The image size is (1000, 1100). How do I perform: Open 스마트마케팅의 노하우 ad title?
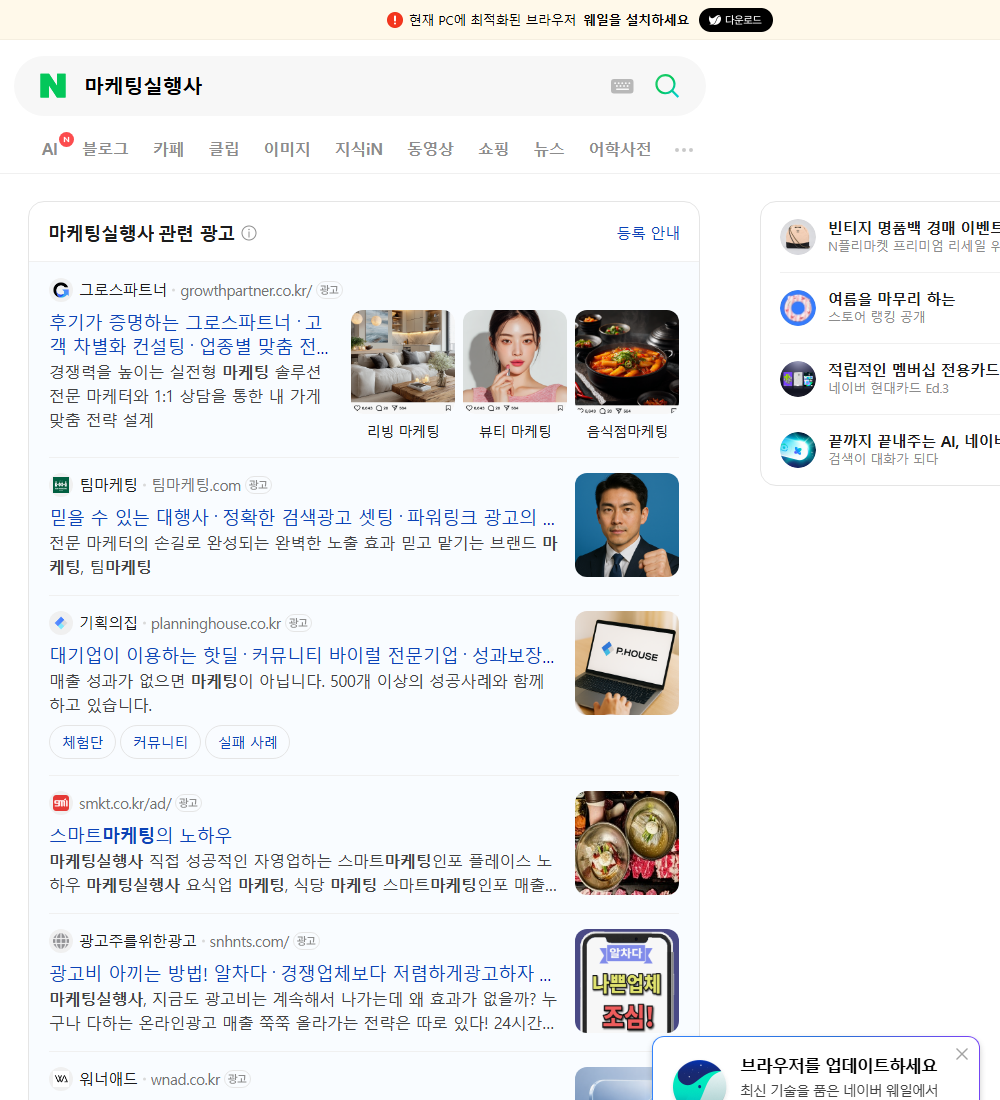point(140,835)
